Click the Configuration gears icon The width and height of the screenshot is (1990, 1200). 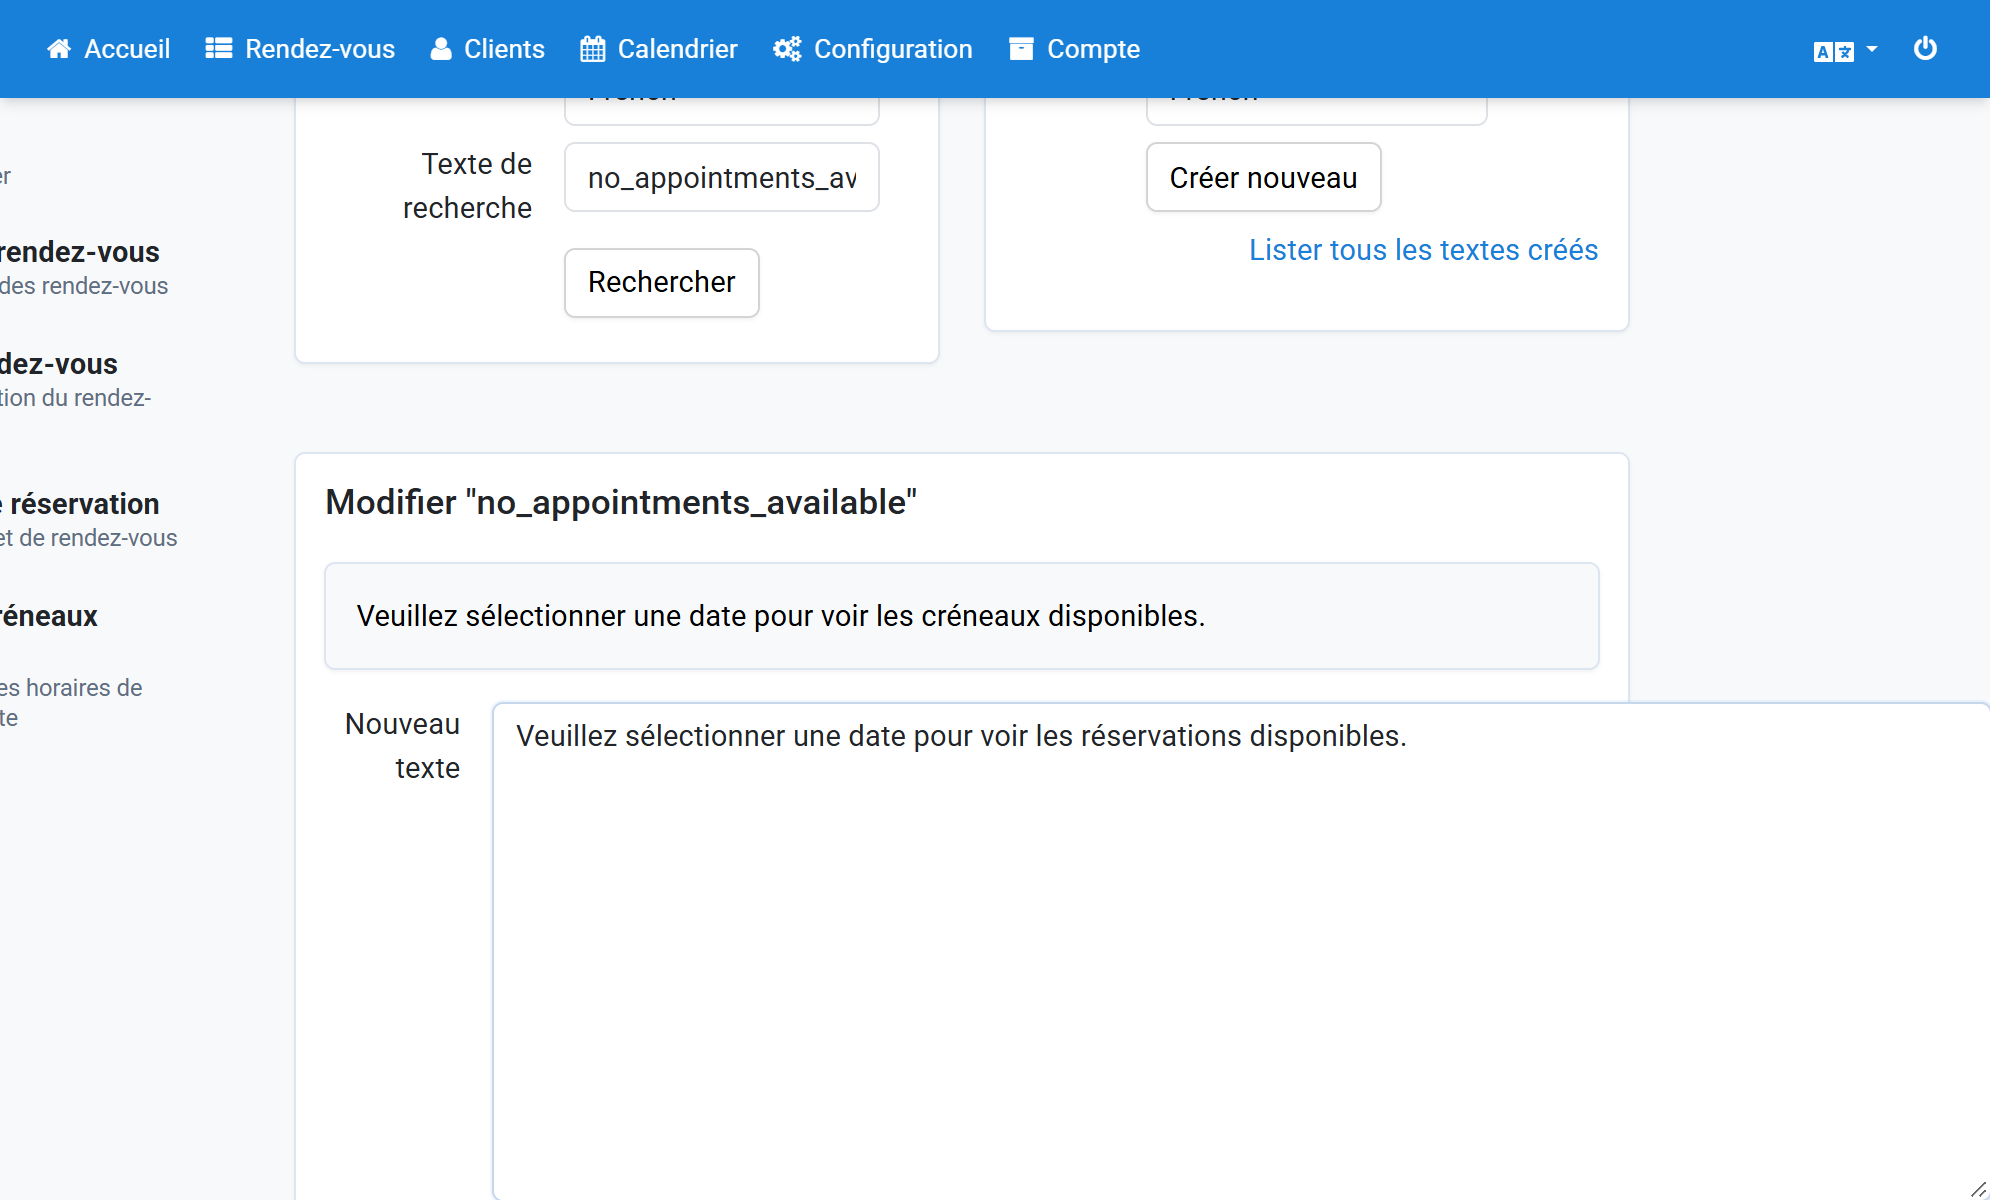tap(787, 49)
